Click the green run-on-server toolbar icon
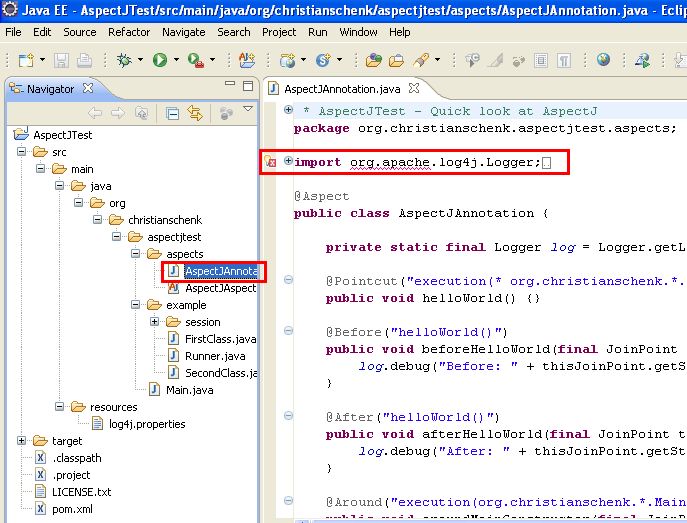Screen dimensions: 687x523 tap(643, 60)
